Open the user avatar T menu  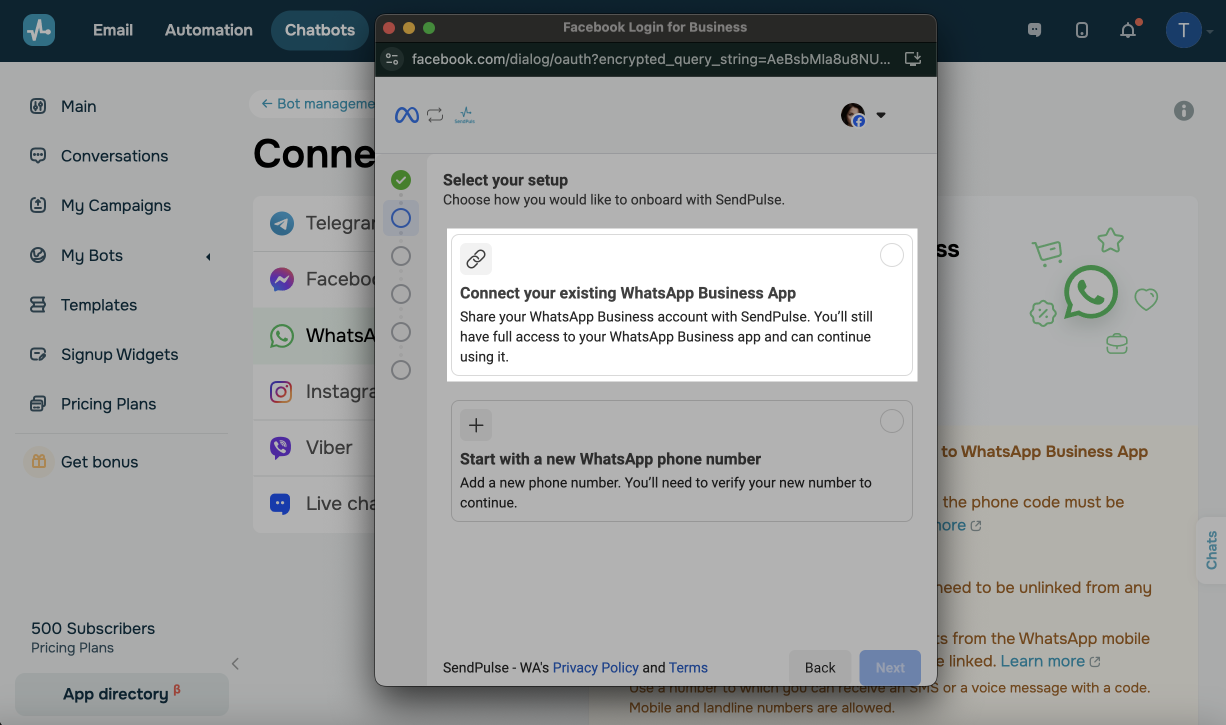pos(1184,30)
